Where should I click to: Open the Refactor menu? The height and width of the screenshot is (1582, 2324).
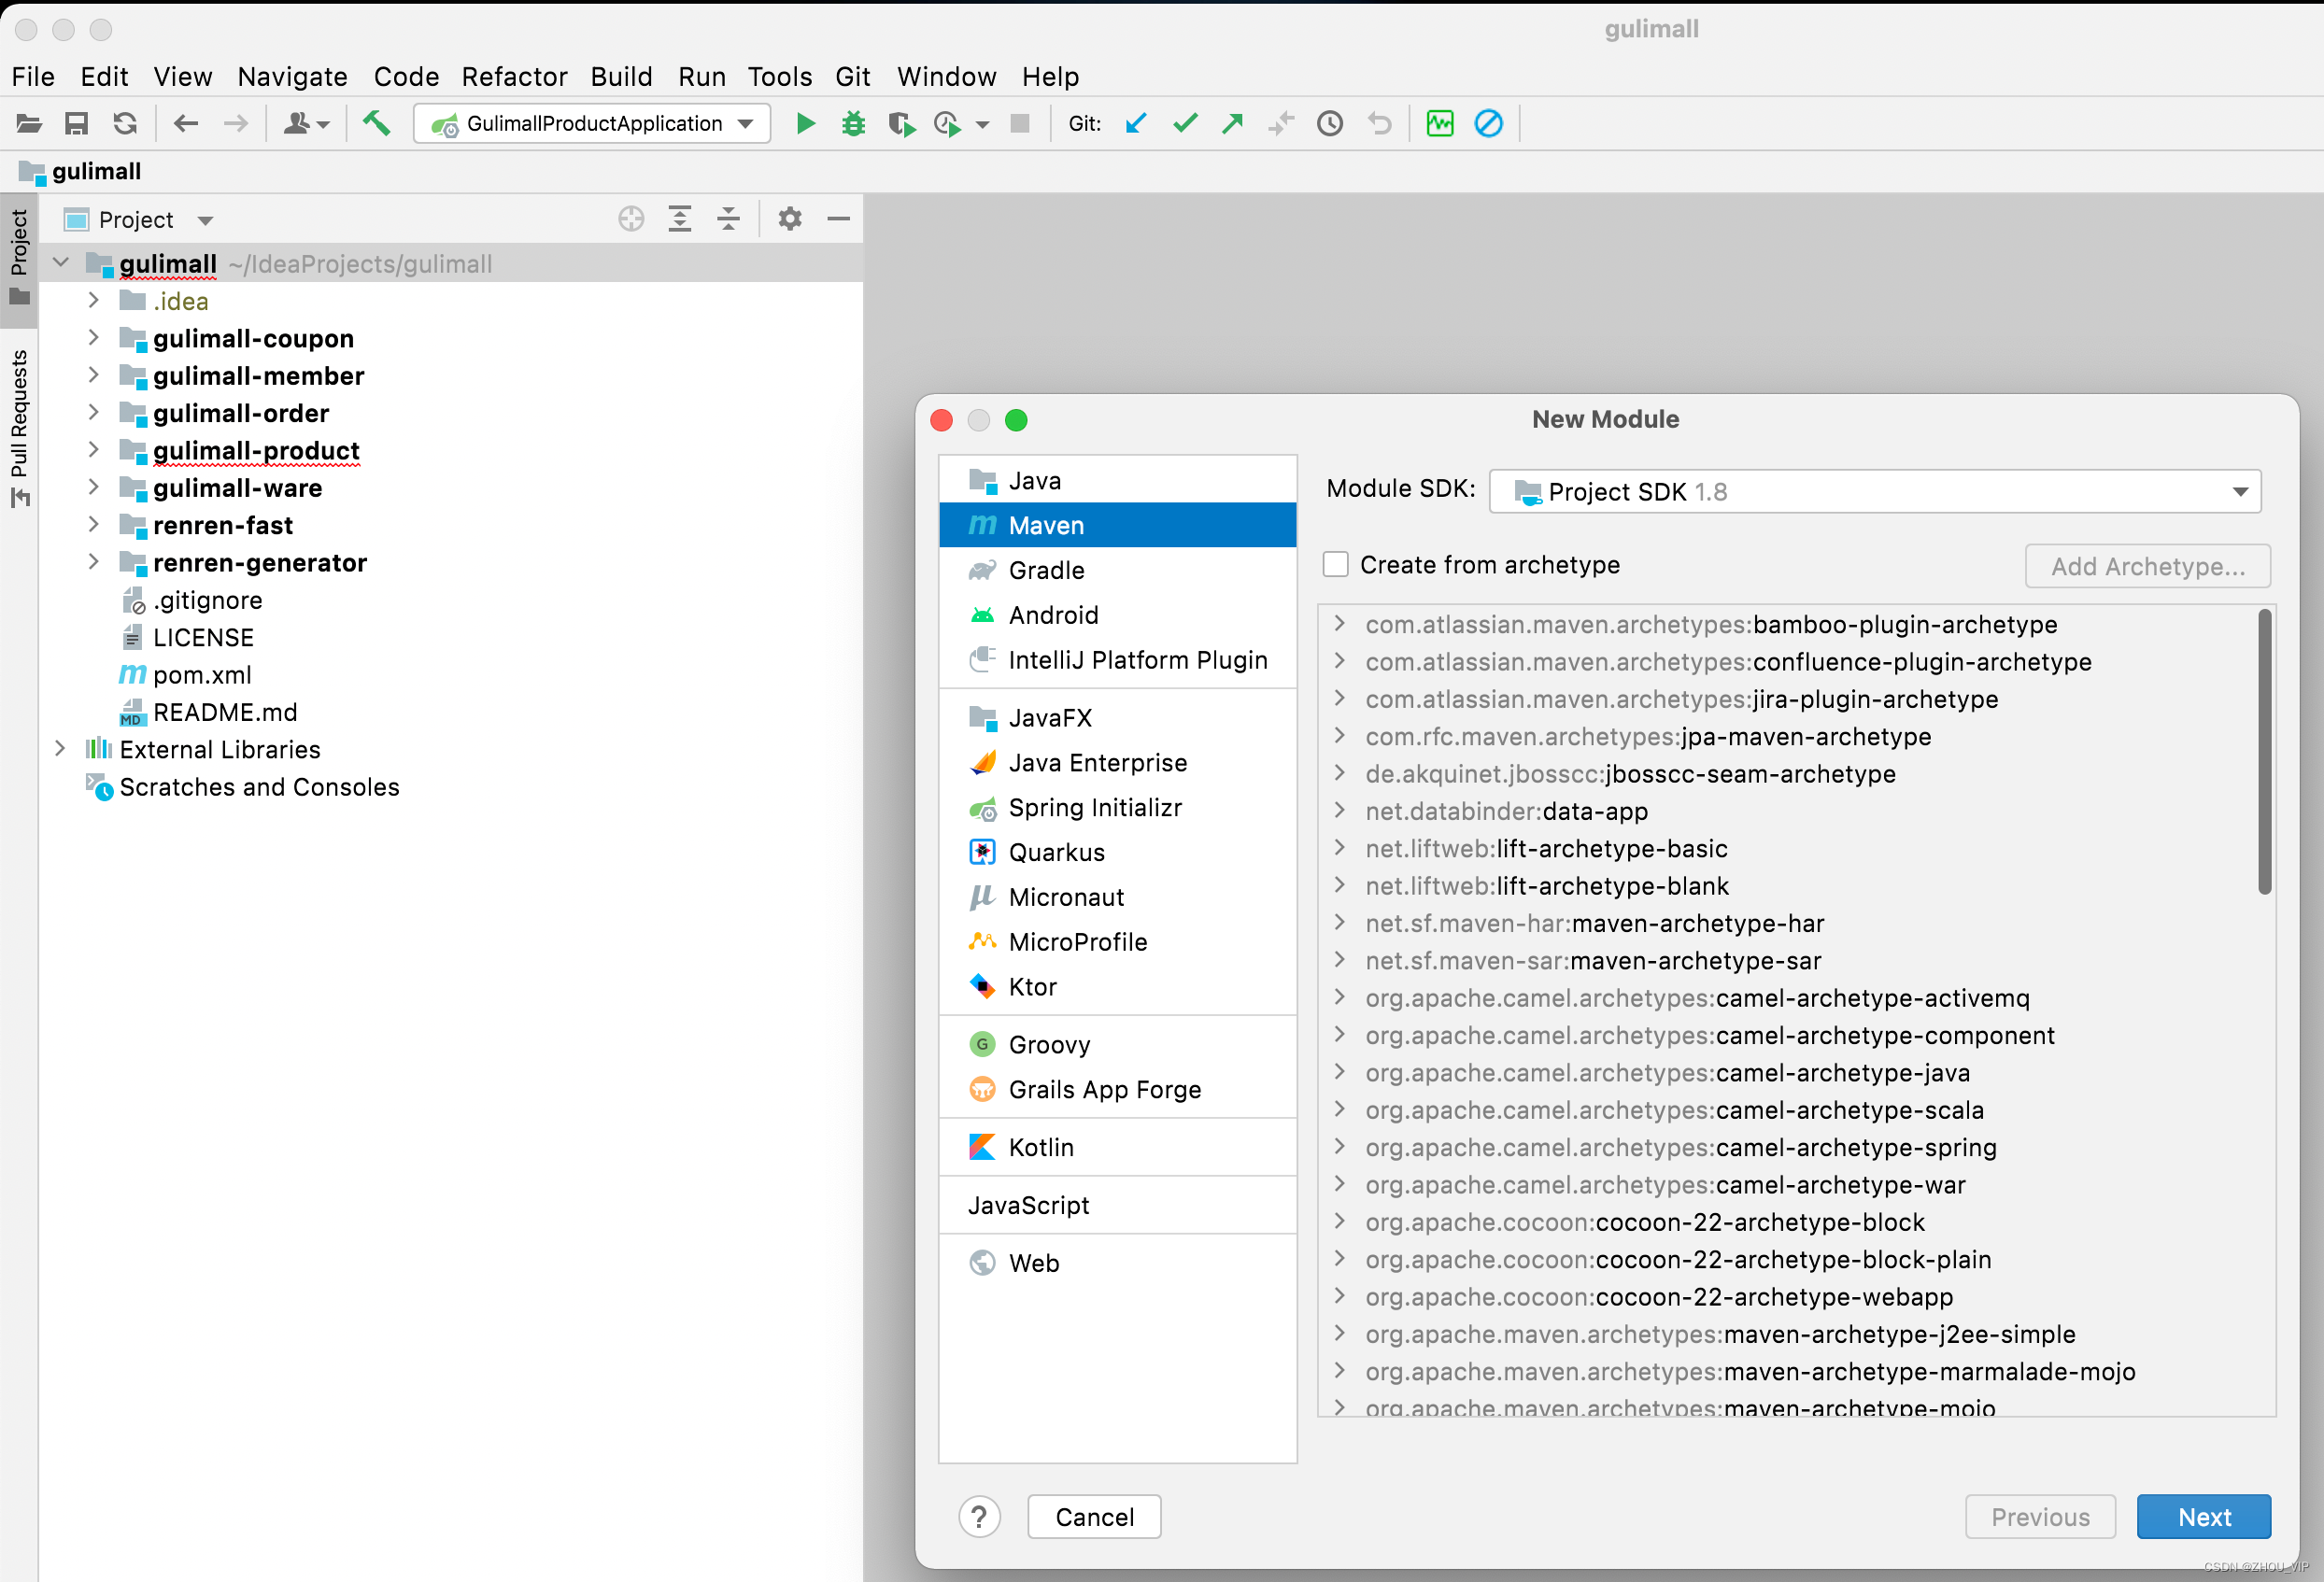514,77
